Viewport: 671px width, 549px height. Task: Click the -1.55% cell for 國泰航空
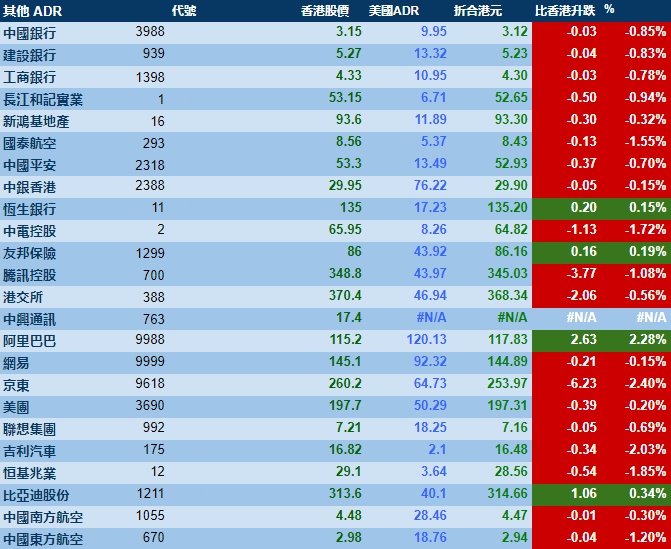click(x=645, y=142)
